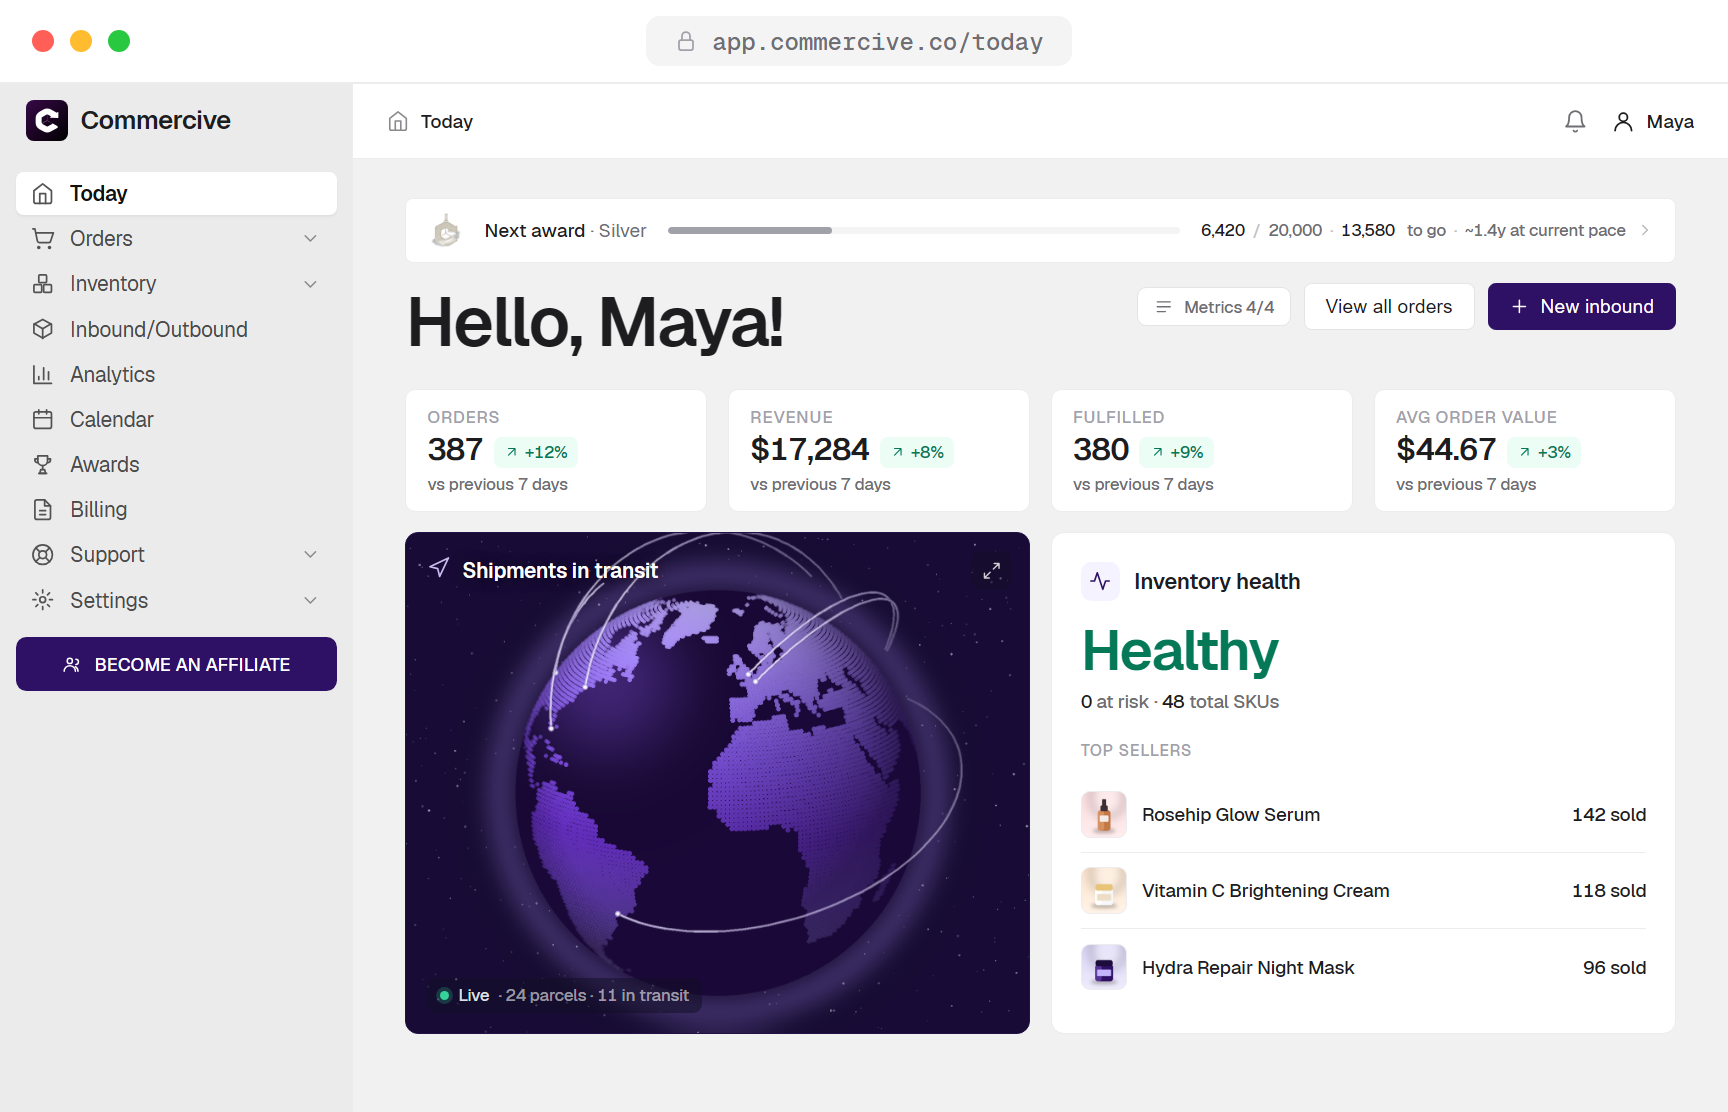Click the +3% average order badge
This screenshot has width=1728, height=1112.
coord(1544,452)
